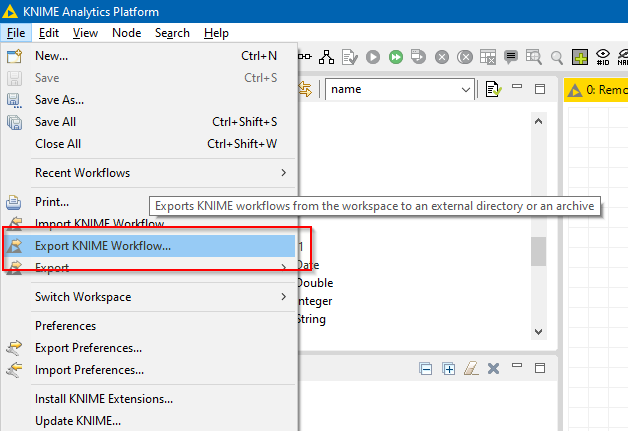This screenshot has width=628, height=431.
Task: Open Preferences from the File menu
Action: point(150,326)
